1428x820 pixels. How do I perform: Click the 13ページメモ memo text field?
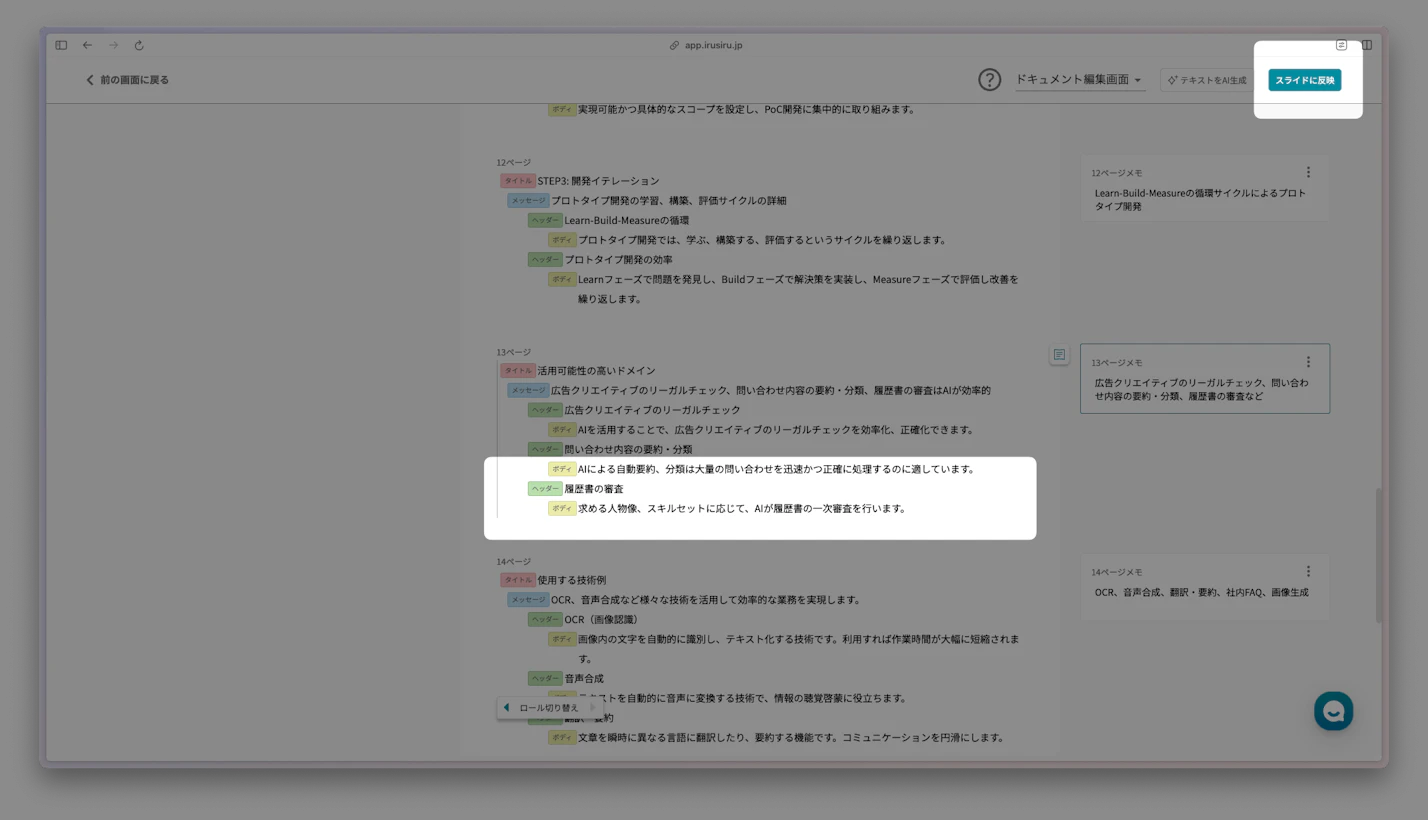1200,389
